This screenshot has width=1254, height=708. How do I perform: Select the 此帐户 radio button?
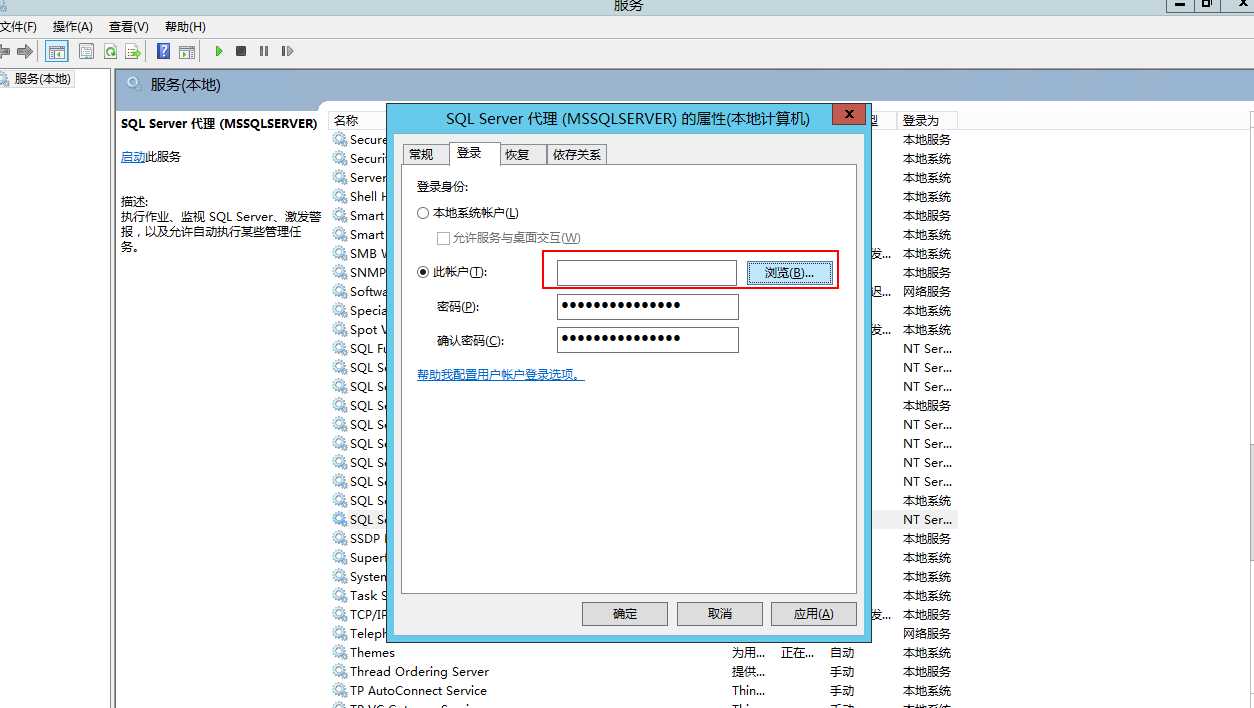coord(423,272)
